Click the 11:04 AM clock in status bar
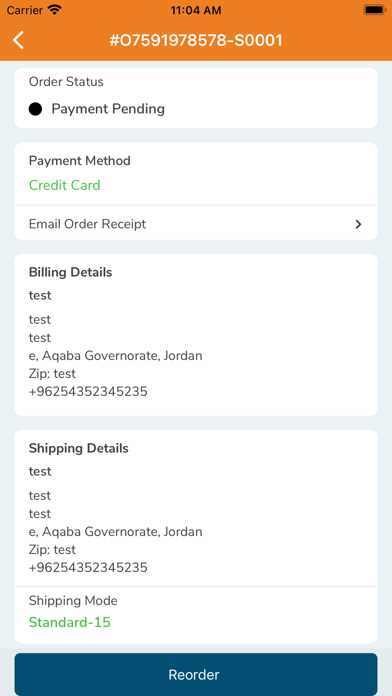Image resolution: width=392 pixels, height=696 pixels. [x=196, y=10]
